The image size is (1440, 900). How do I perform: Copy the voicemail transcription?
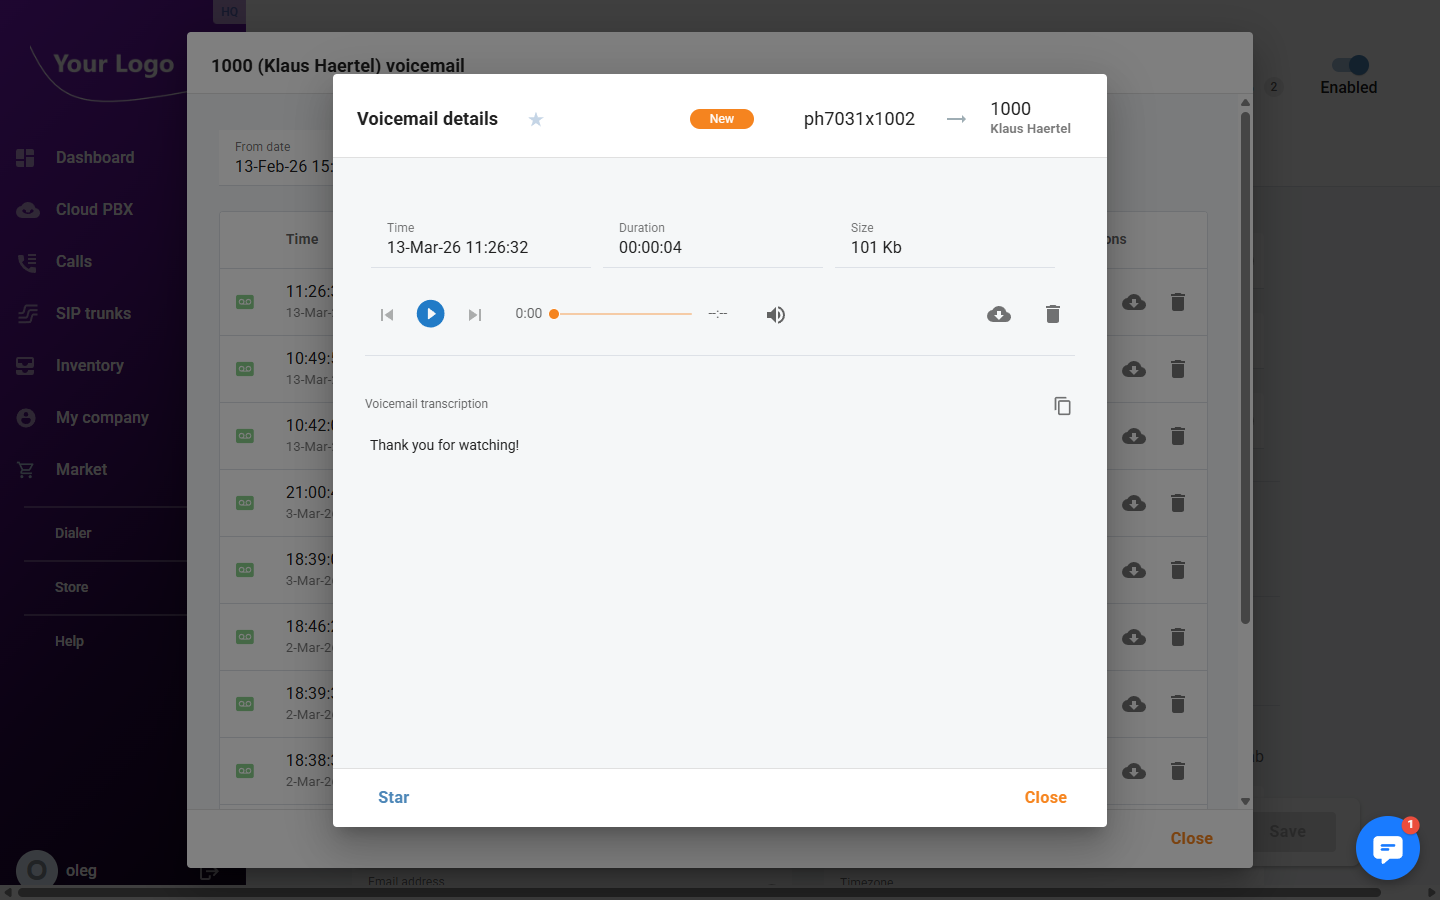pos(1062,406)
